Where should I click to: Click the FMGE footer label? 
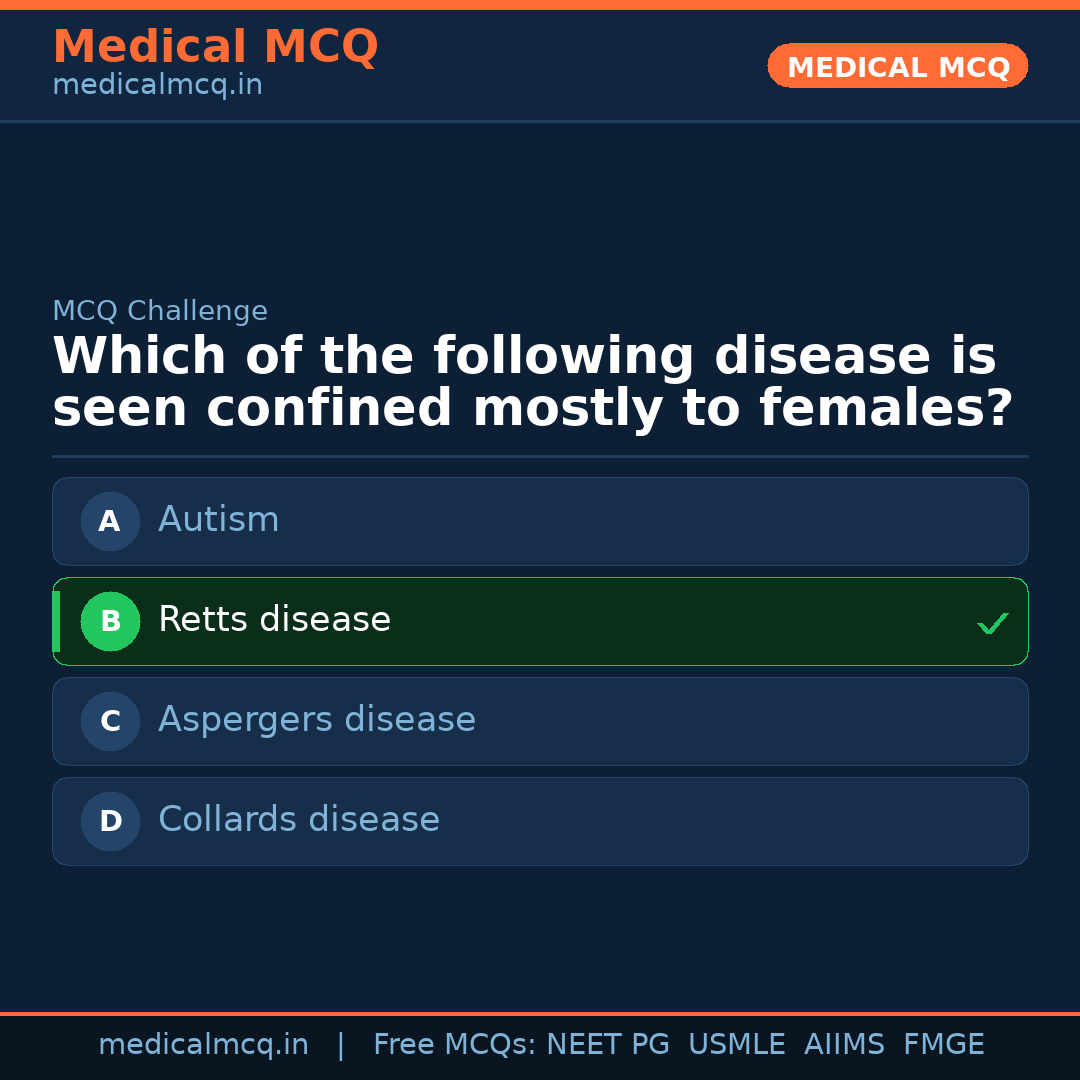coord(943,1043)
